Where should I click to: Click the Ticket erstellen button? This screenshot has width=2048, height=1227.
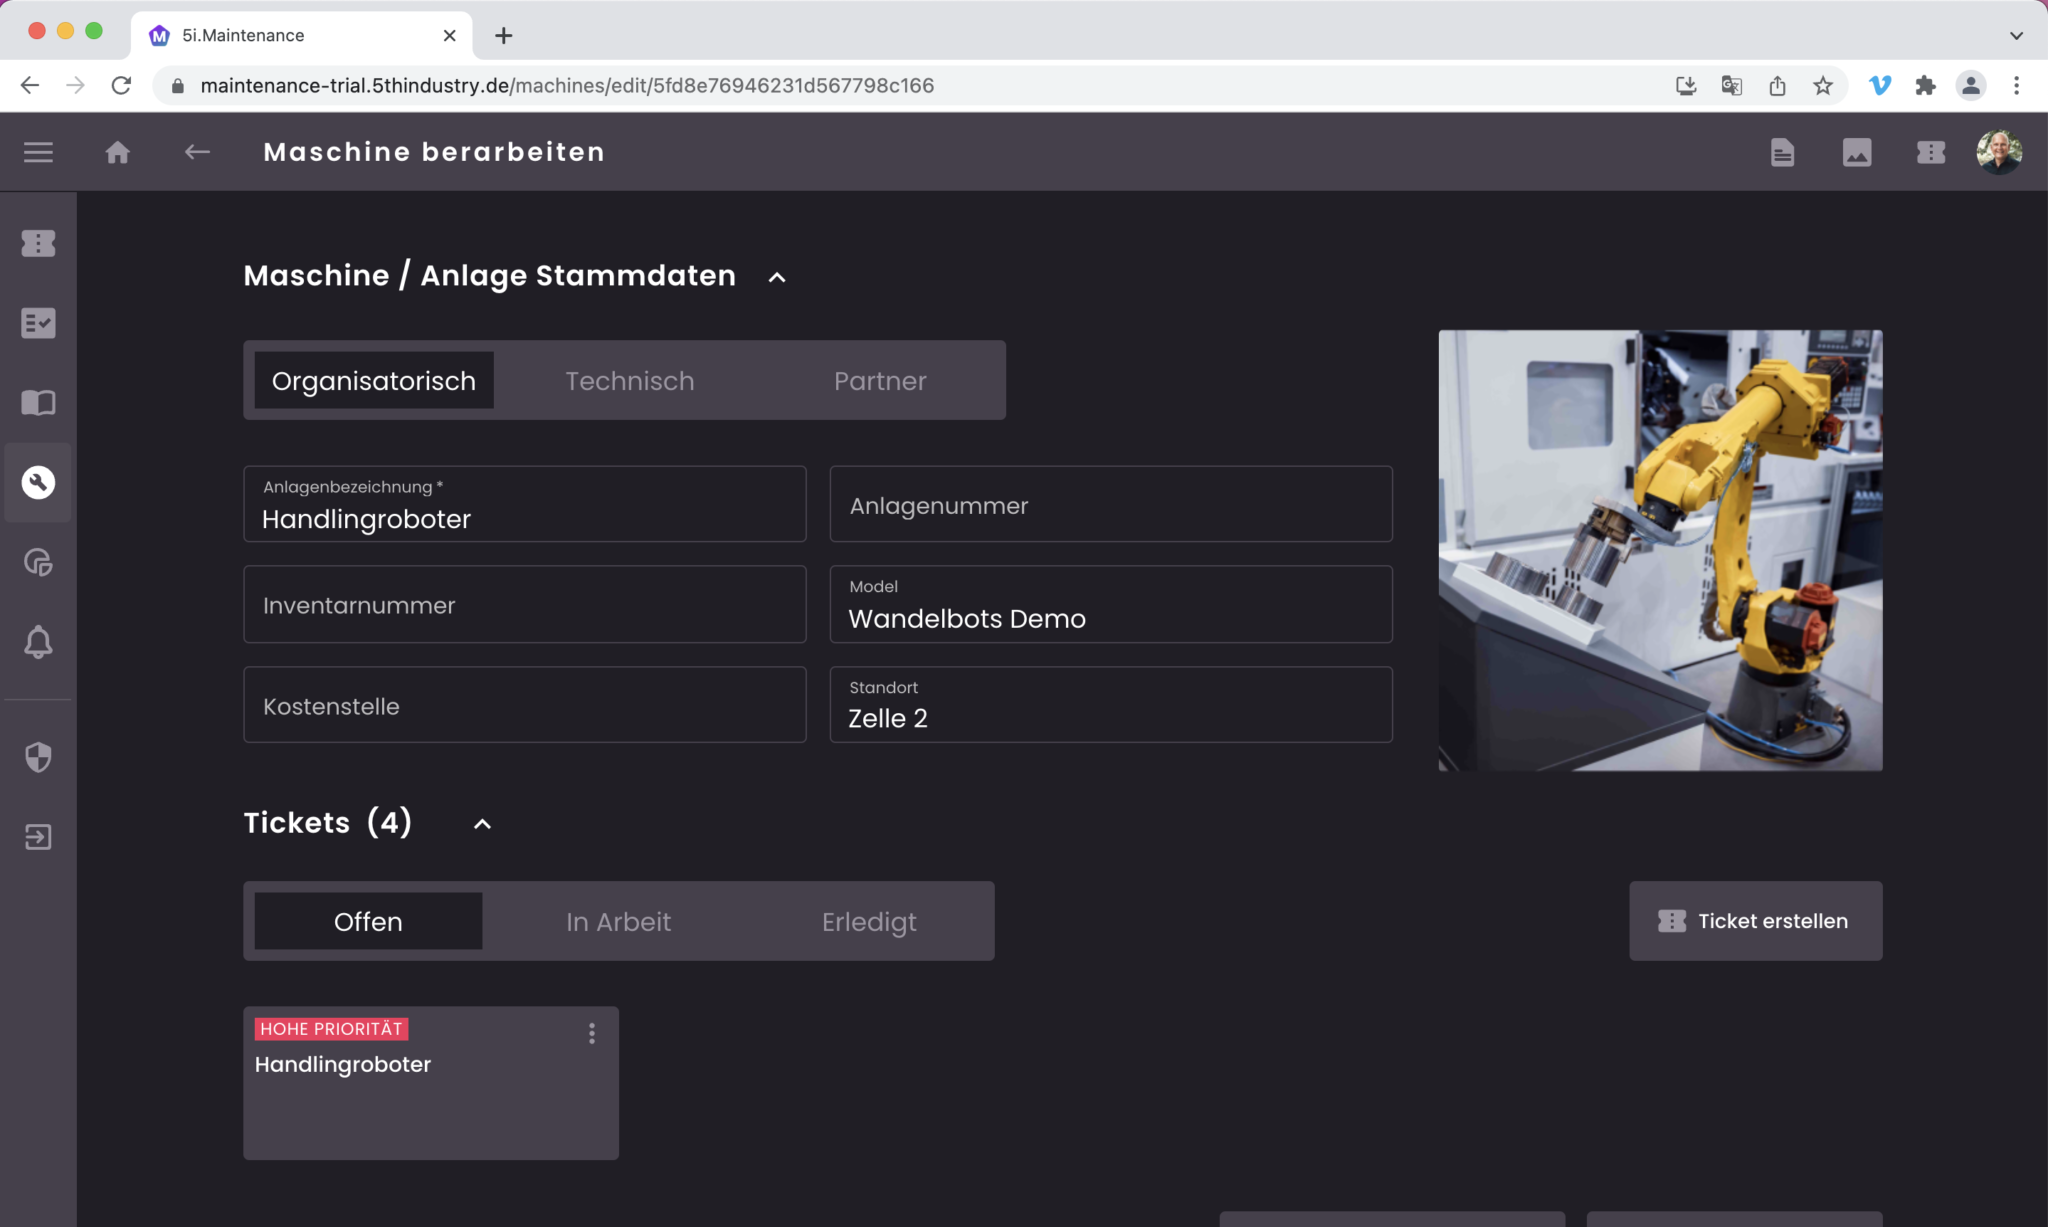click(x=1755, y=921)
